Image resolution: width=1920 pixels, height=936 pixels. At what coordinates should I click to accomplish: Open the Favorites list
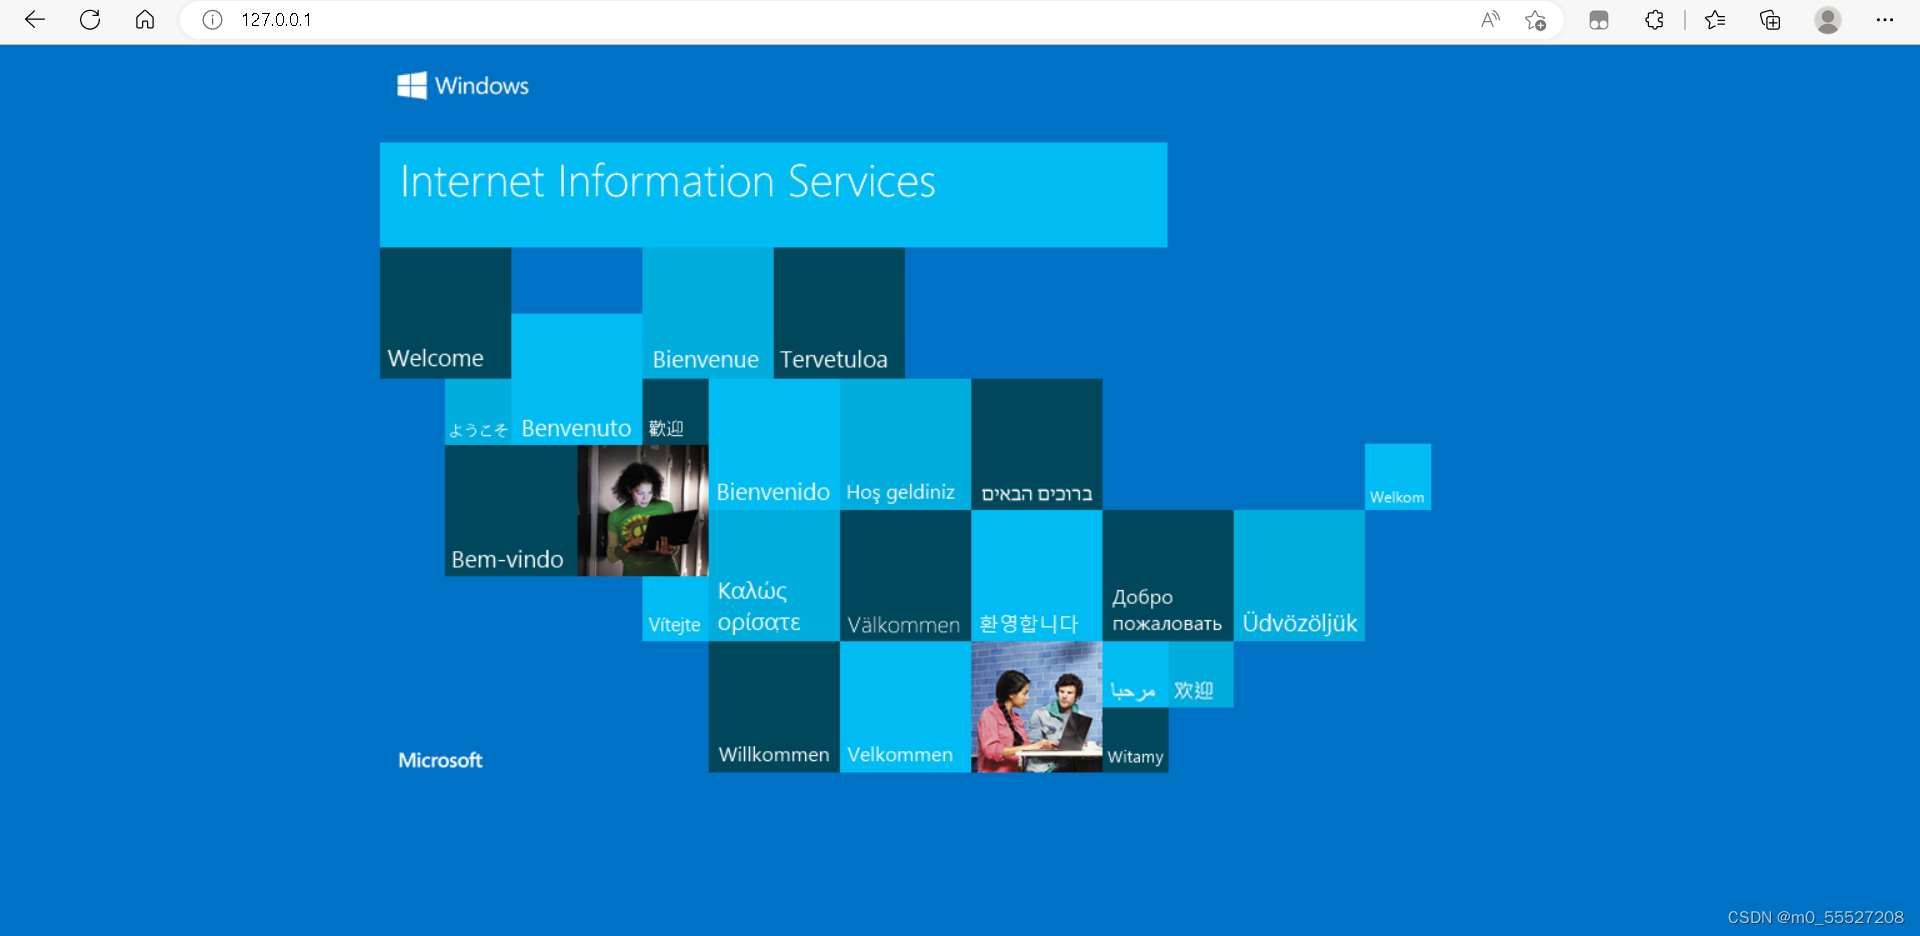click(1715, 20)
